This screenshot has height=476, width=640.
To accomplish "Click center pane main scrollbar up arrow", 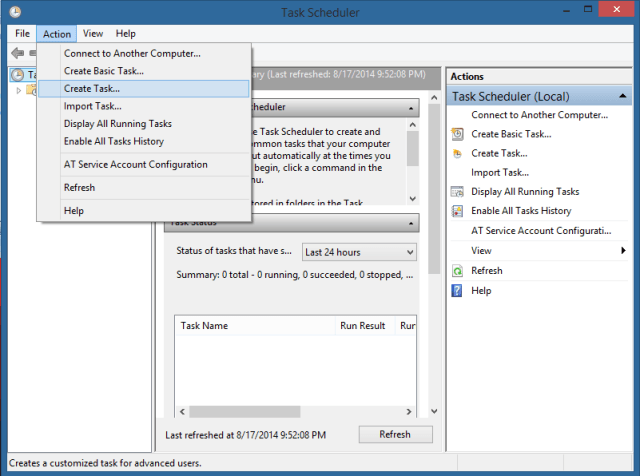I will click(x=434, y=98).
